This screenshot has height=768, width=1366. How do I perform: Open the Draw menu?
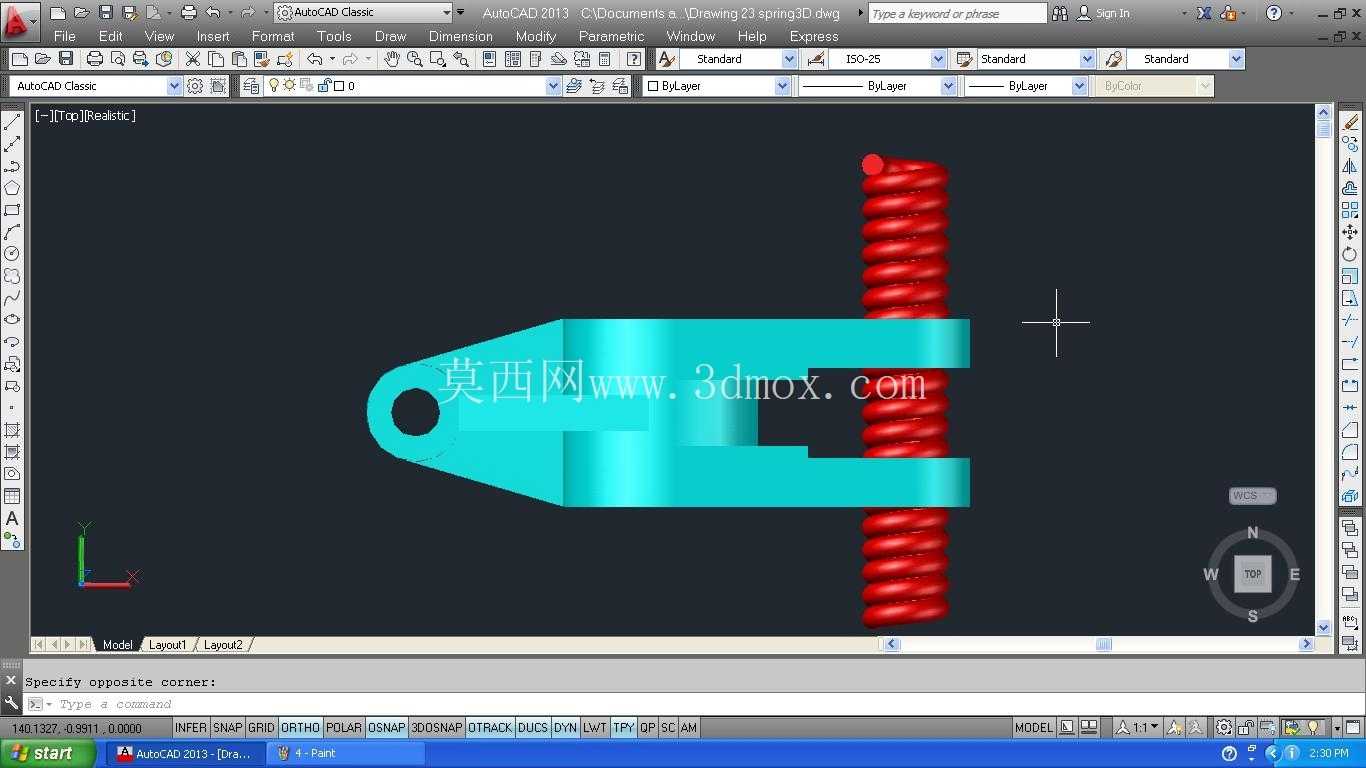[390, 36]
